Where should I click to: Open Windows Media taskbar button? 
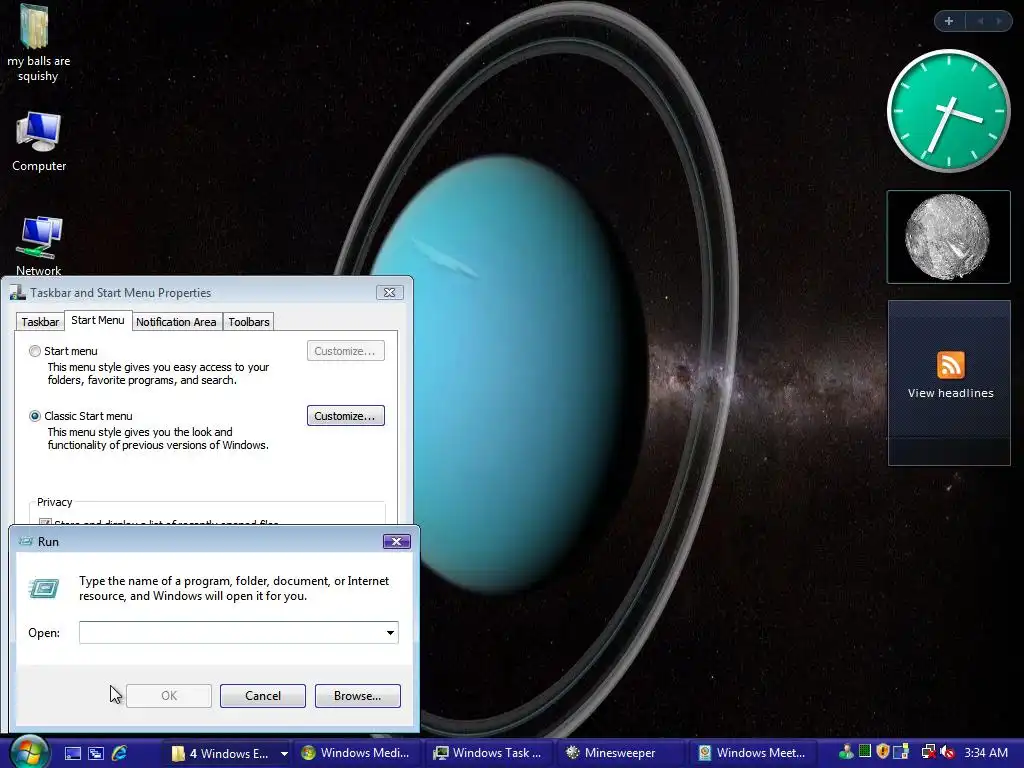[x=359, y=753]
